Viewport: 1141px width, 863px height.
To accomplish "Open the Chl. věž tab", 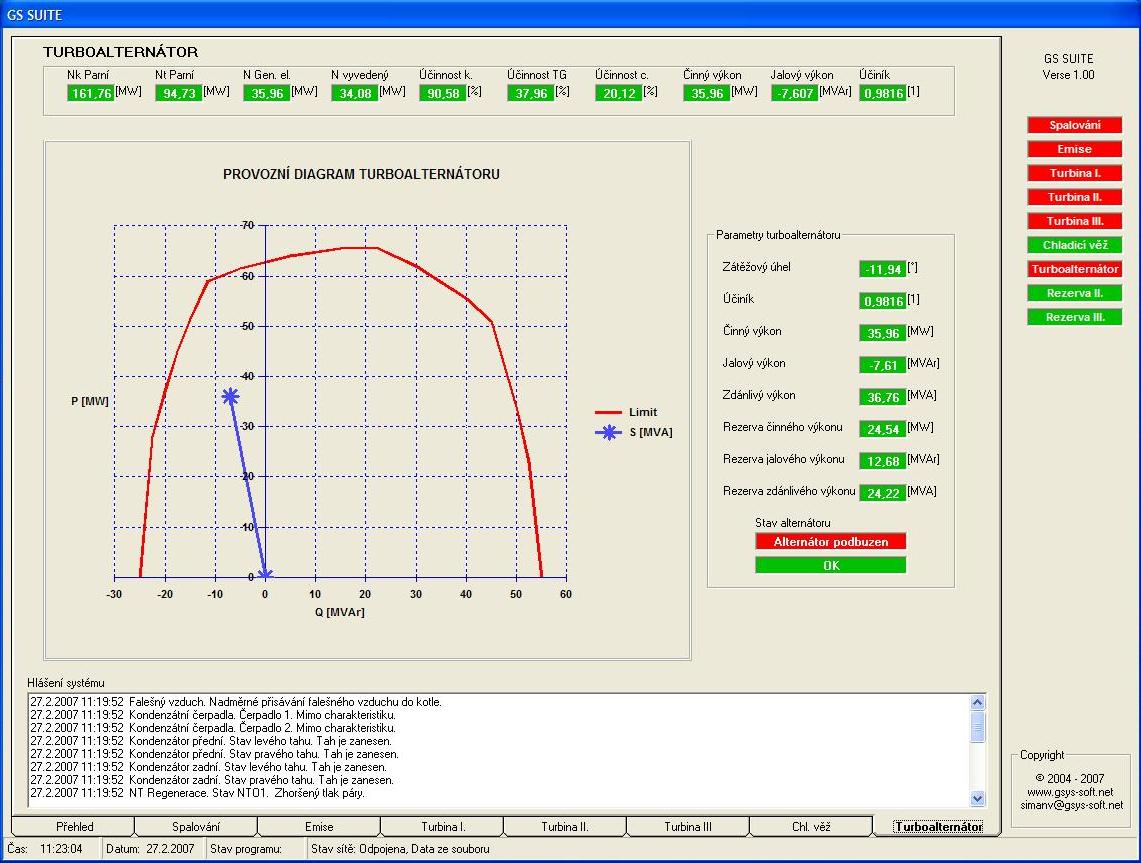I will [x=810, y=827].
